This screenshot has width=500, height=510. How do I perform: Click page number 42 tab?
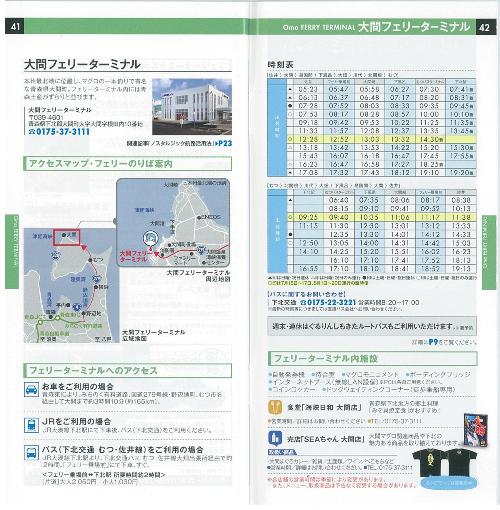click(x=485, y=27)
